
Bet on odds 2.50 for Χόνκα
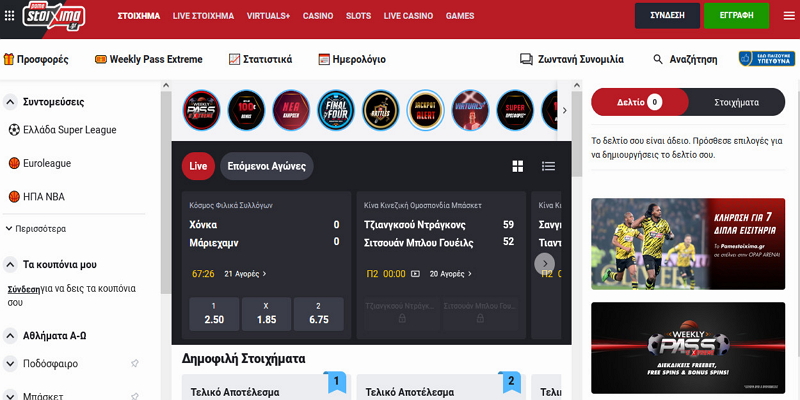click(x=214, y=314)
